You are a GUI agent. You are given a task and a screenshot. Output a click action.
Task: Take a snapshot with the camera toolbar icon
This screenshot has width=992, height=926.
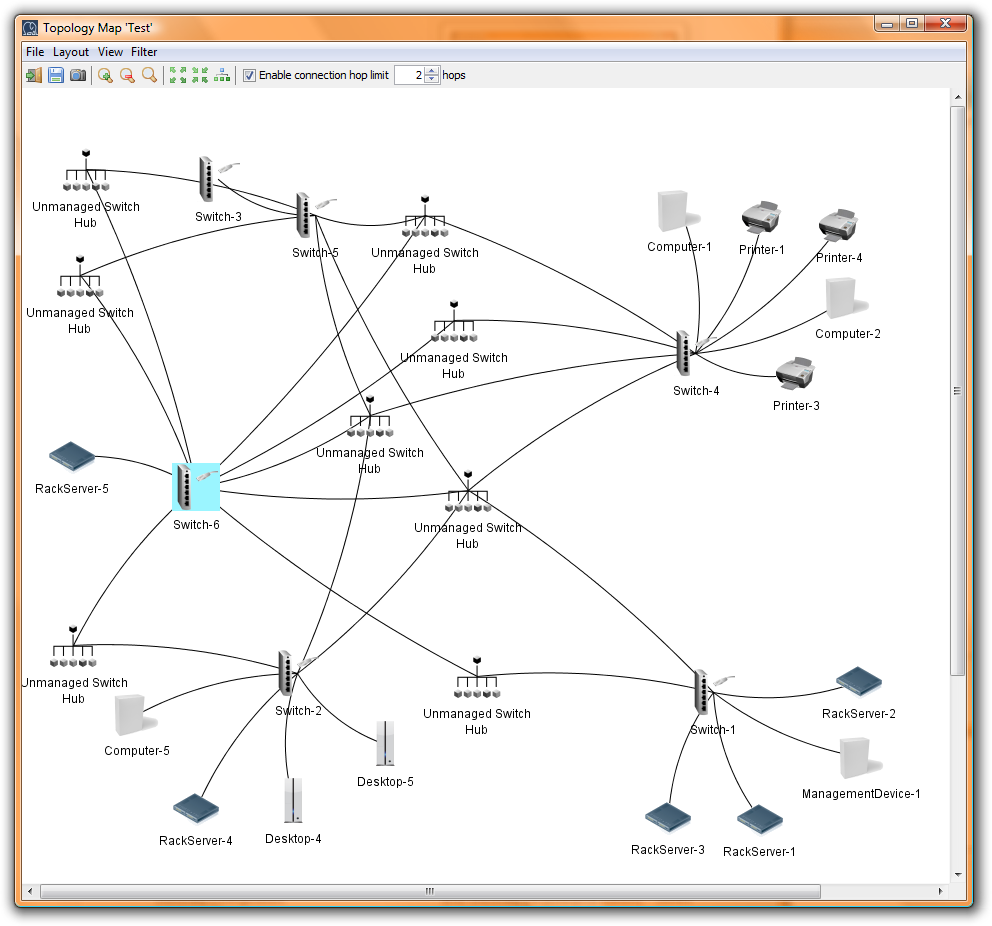tap(78, 75)
